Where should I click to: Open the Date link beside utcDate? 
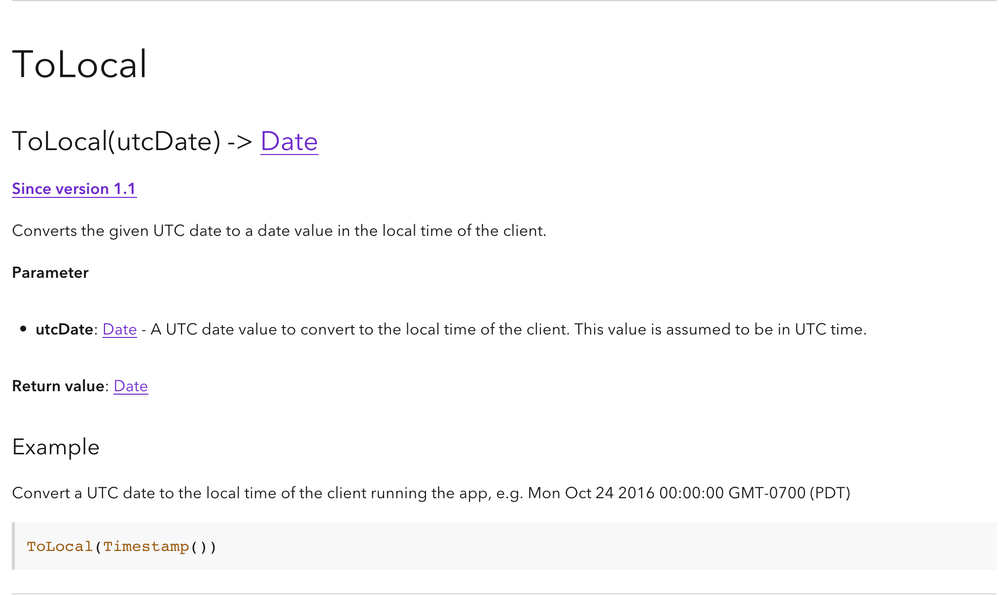pyautogui.click(x=120, y=329)
